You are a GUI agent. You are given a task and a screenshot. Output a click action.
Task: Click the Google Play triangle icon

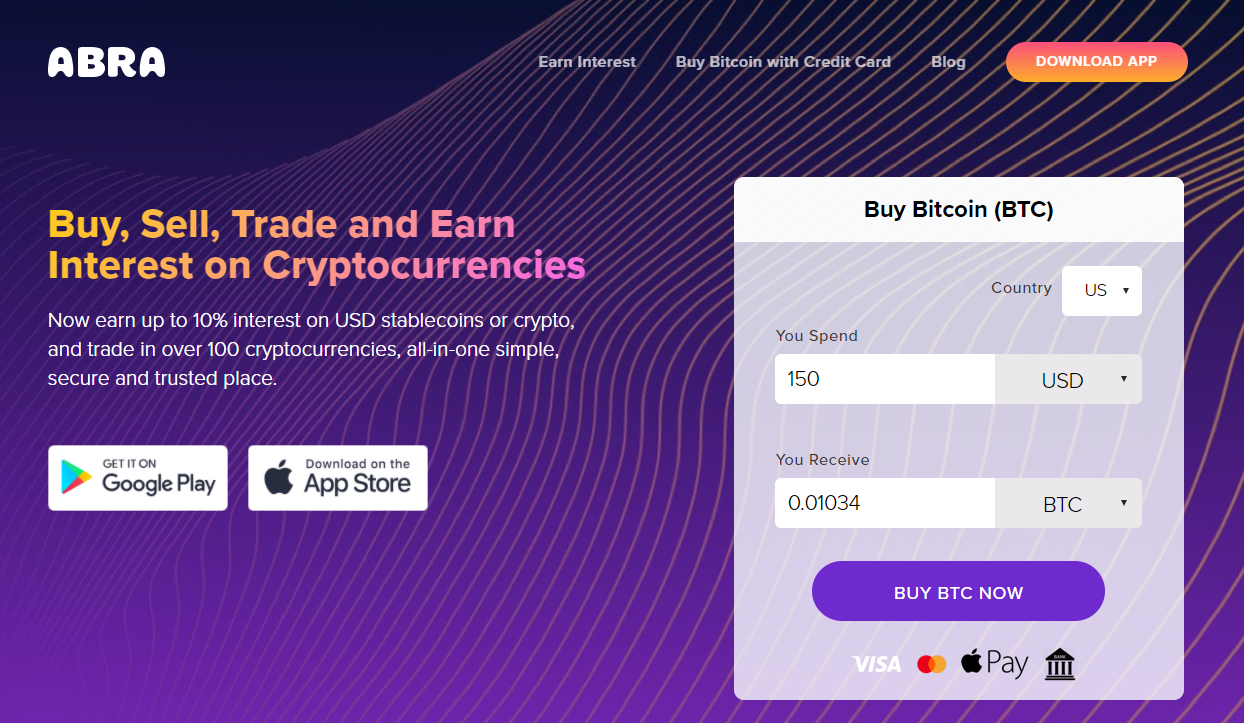click(x=76, y=478)
